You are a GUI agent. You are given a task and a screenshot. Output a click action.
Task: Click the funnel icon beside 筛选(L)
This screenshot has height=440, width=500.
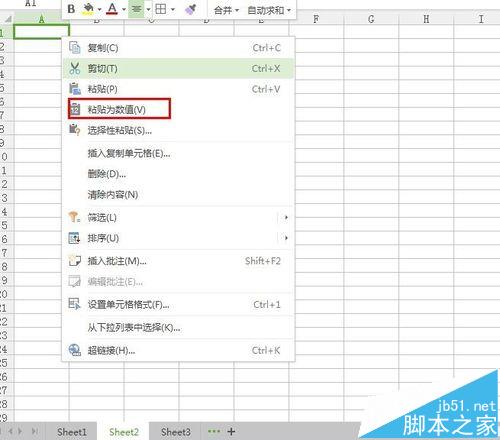[x=74, y=217]
